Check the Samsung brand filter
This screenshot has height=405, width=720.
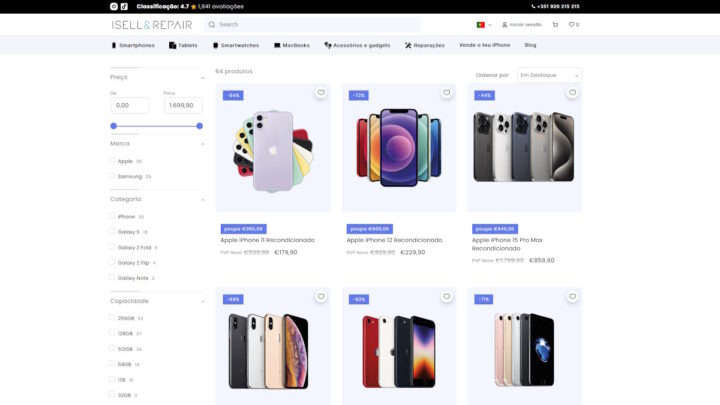[112, 175]
